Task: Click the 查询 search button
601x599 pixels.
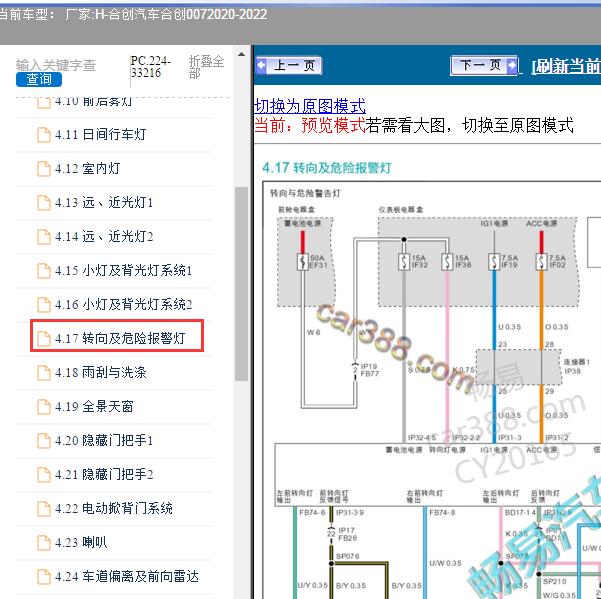Action: (39, 79)
